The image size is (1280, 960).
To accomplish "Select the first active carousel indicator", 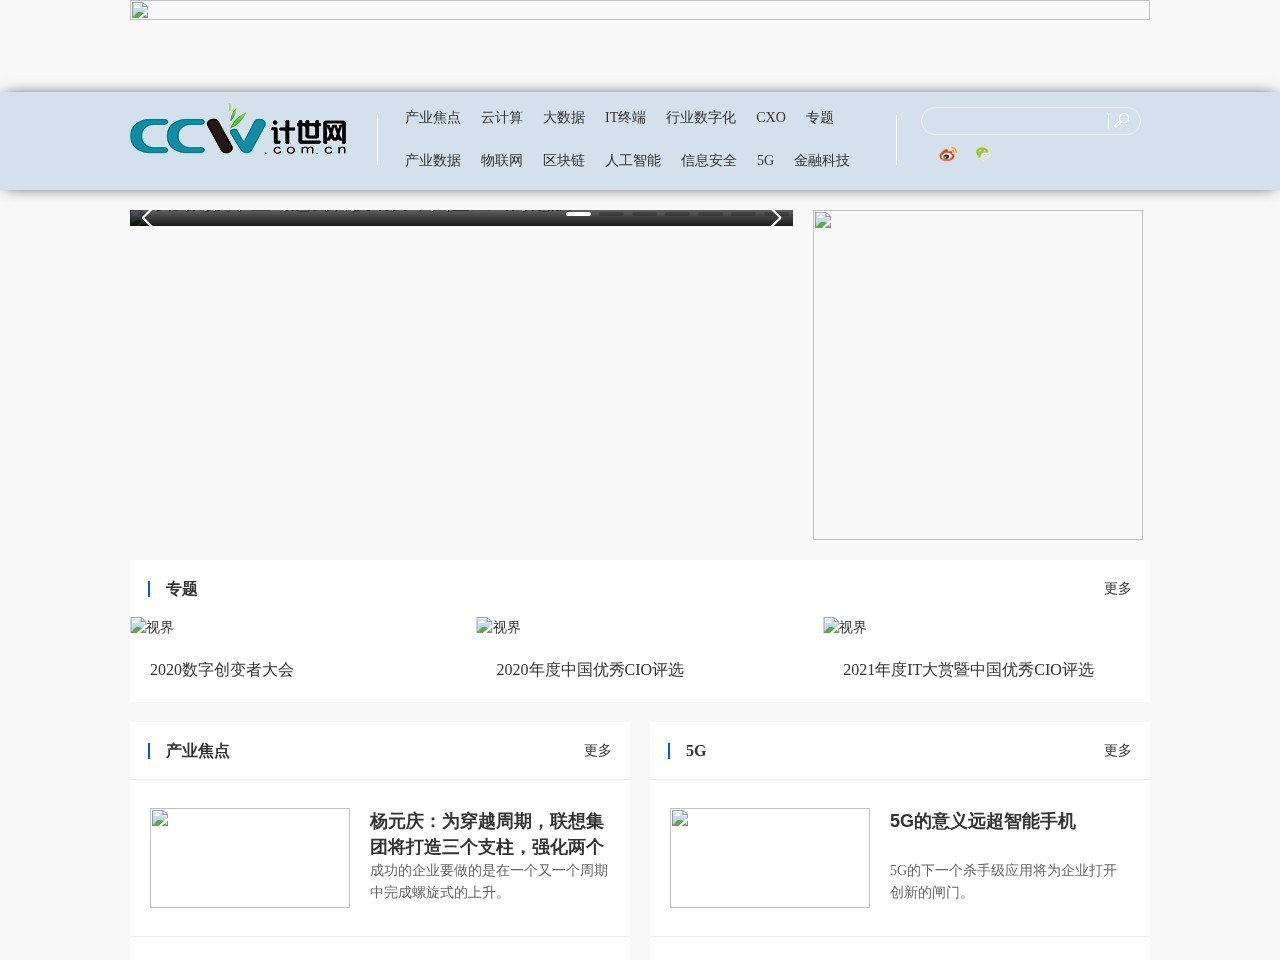I will 578,214.
